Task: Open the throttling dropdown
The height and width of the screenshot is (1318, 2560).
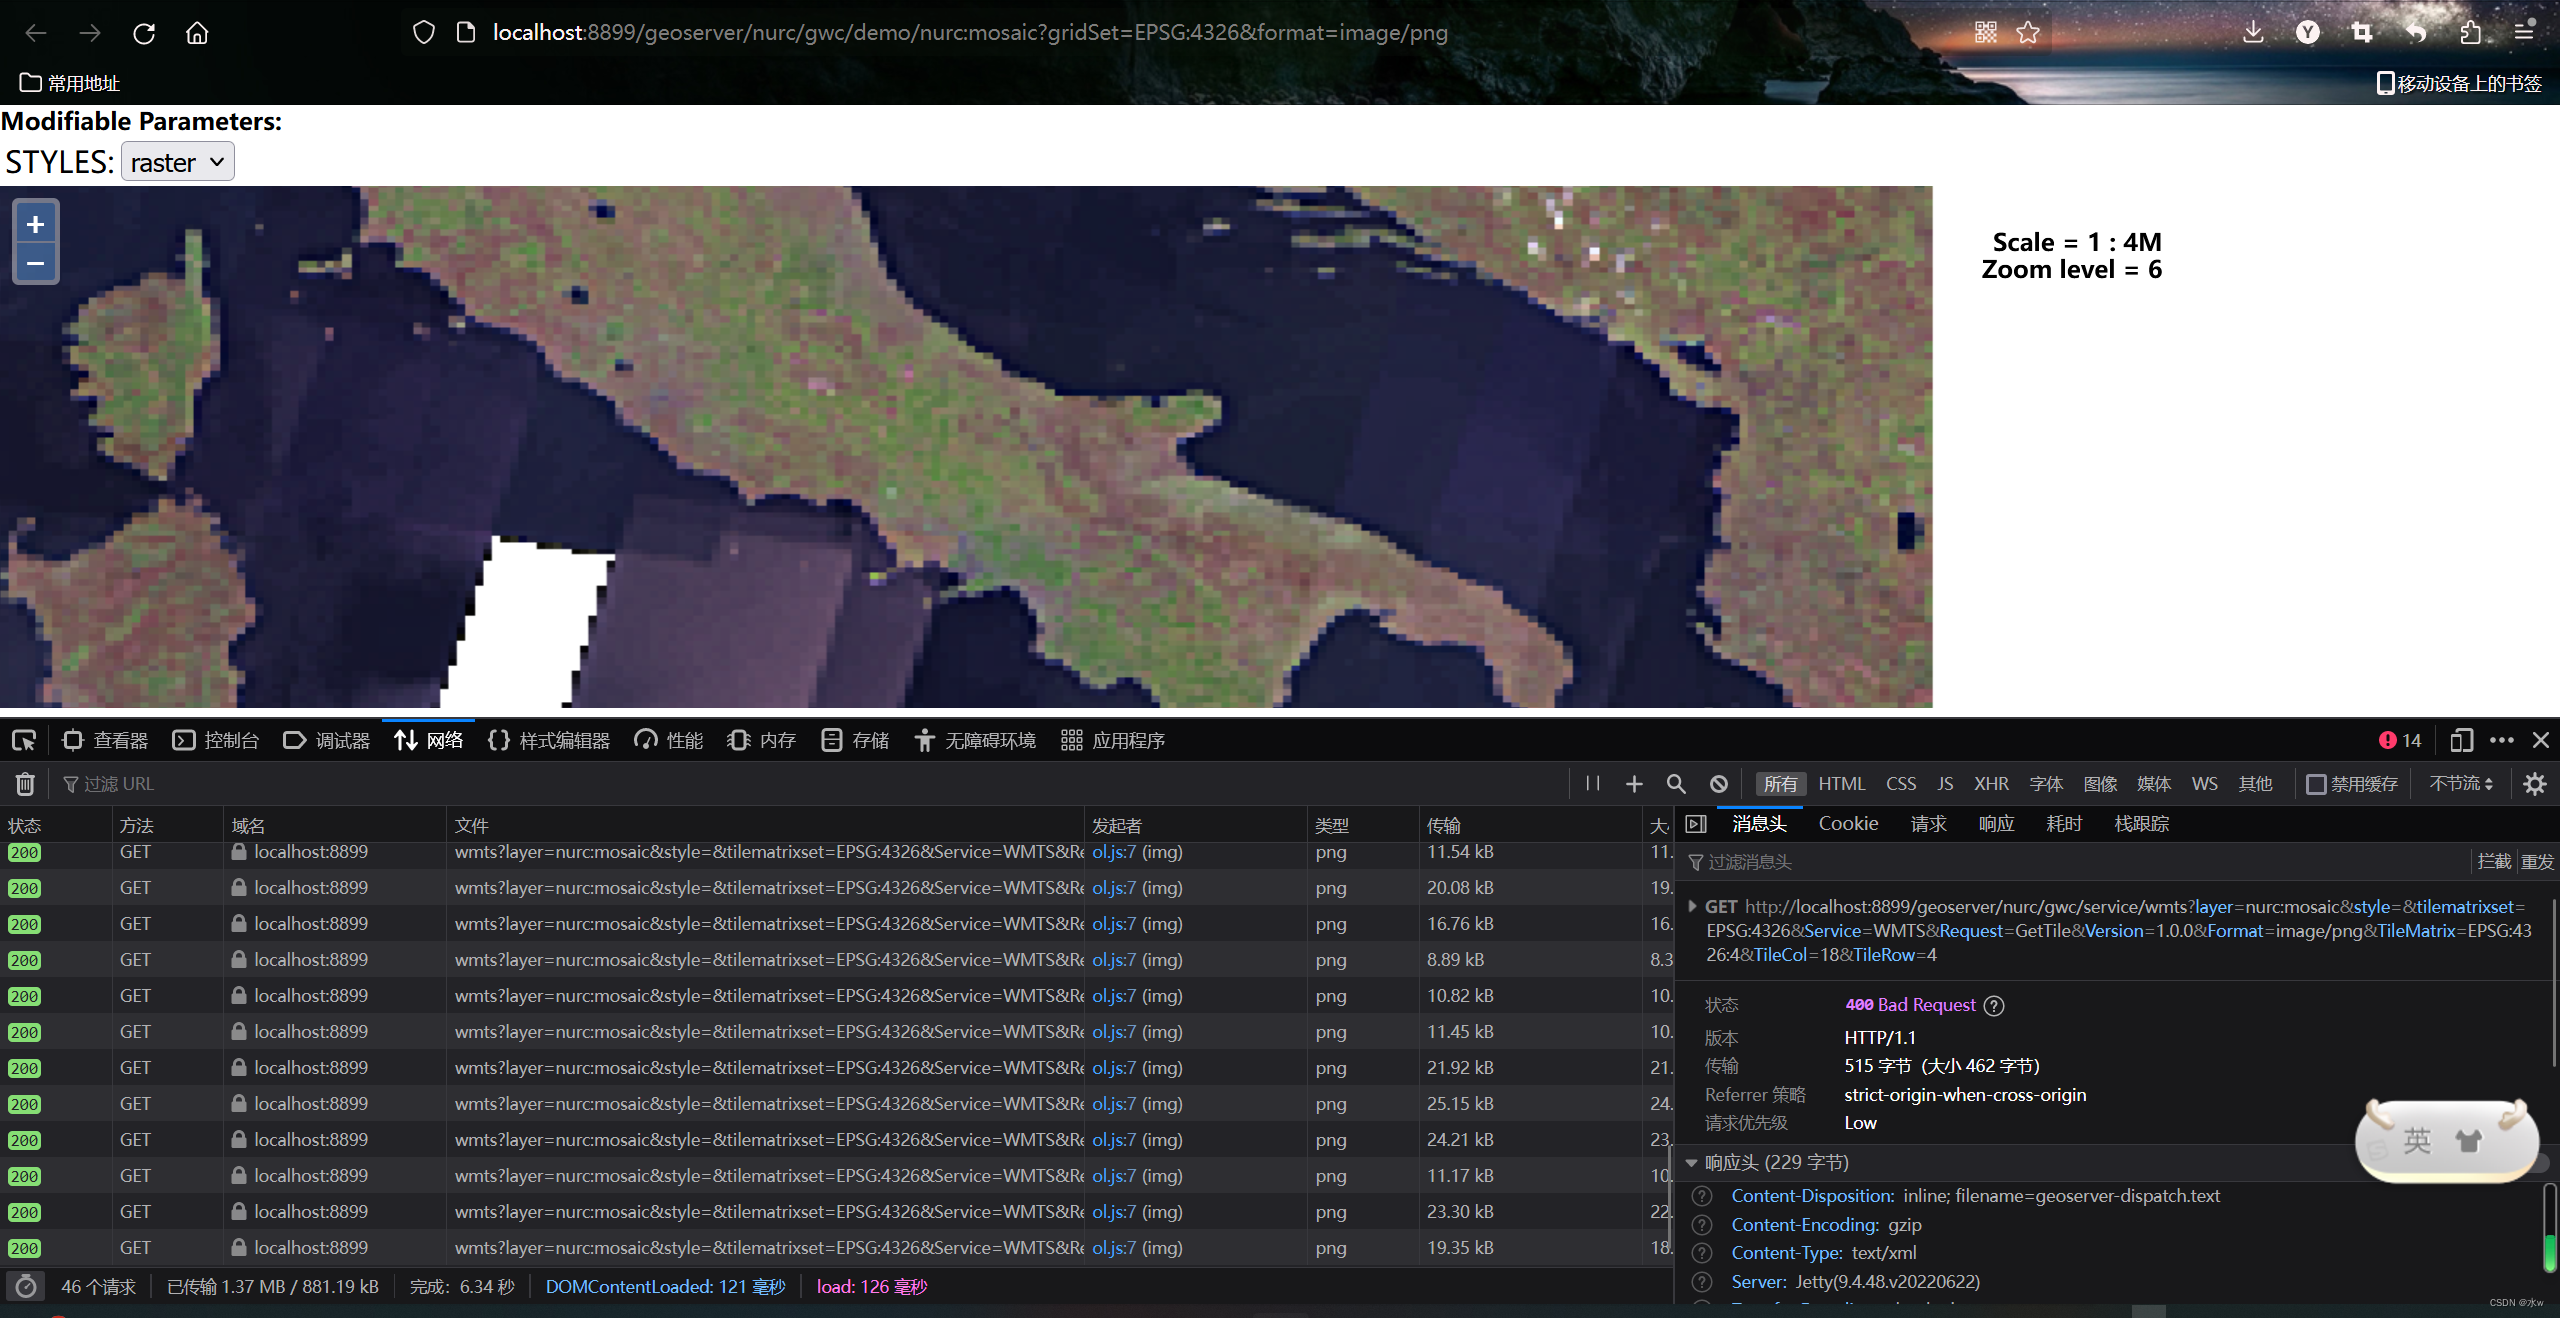Action: [x=2461, y=784]
